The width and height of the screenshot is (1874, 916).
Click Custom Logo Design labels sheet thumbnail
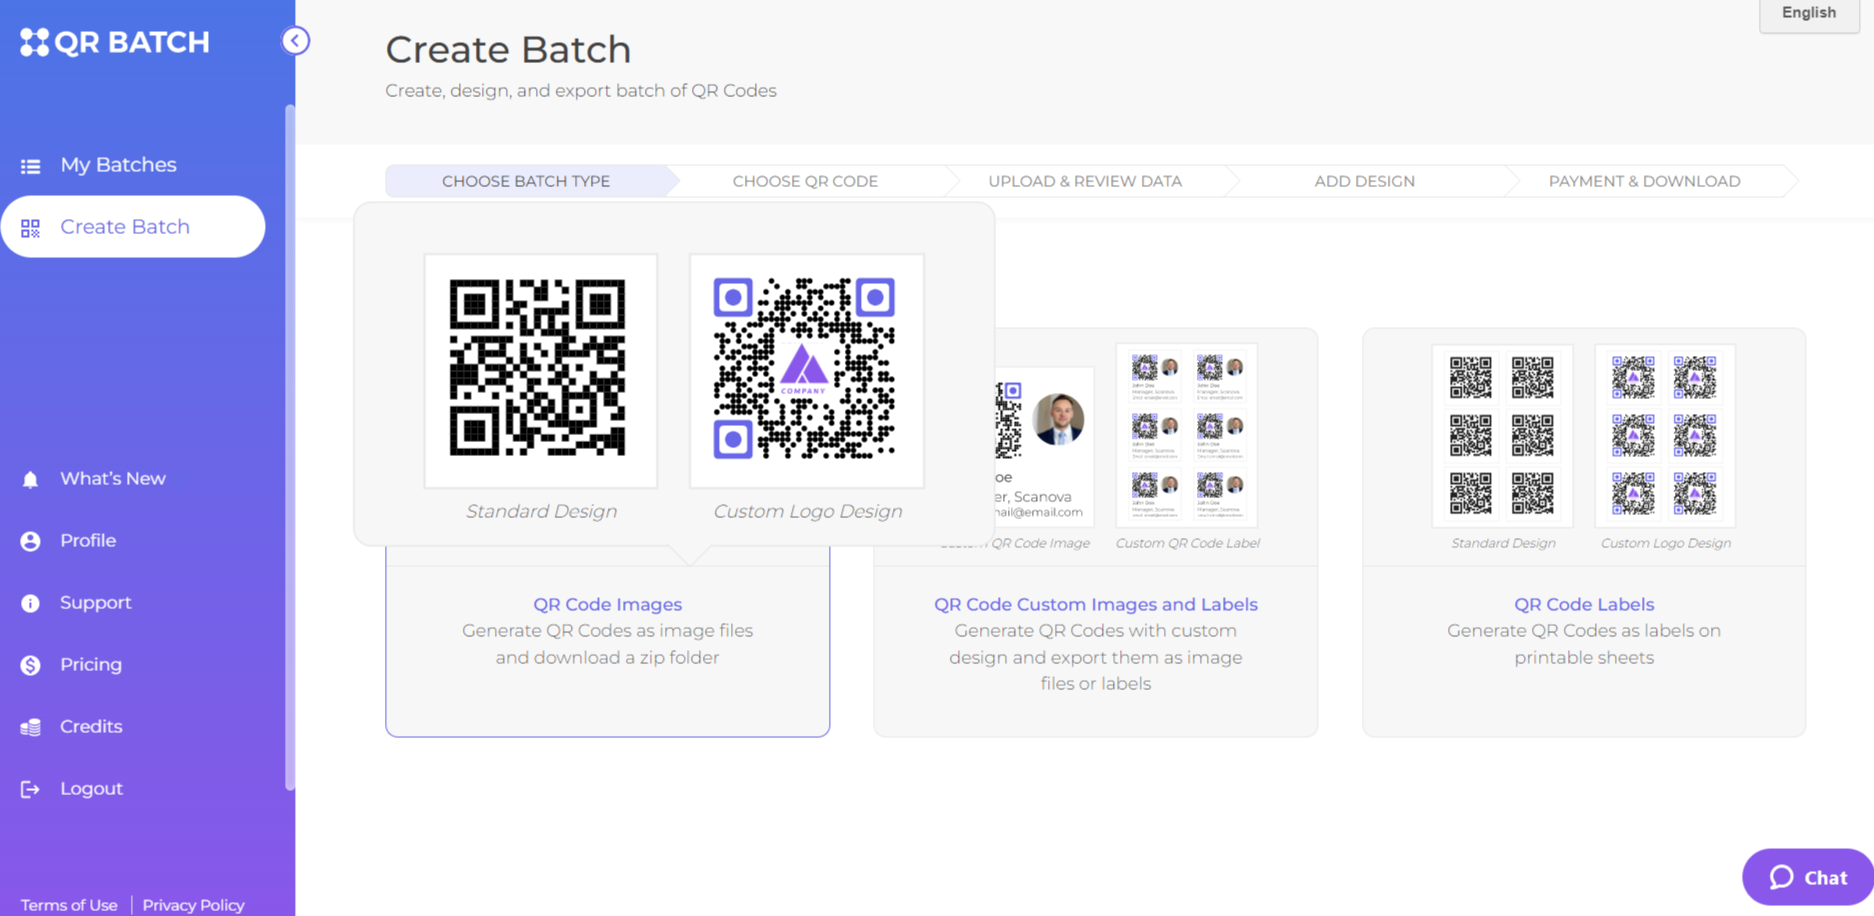click(x=1665, y=436)
